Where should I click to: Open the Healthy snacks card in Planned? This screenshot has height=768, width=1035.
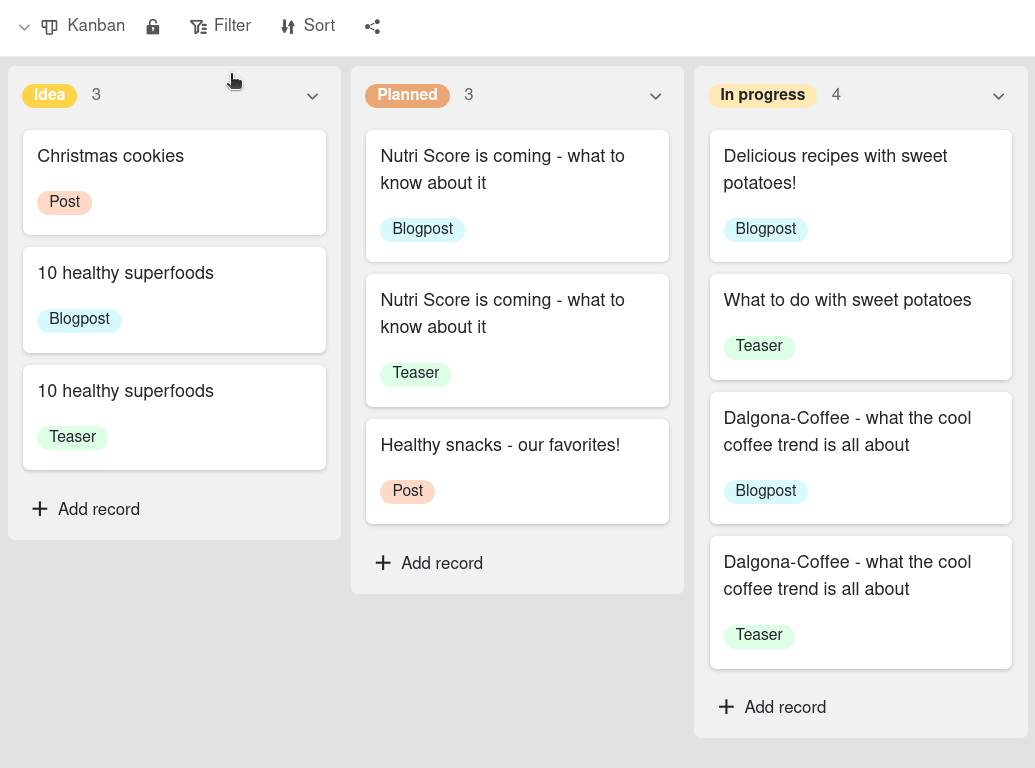point(517,470)
